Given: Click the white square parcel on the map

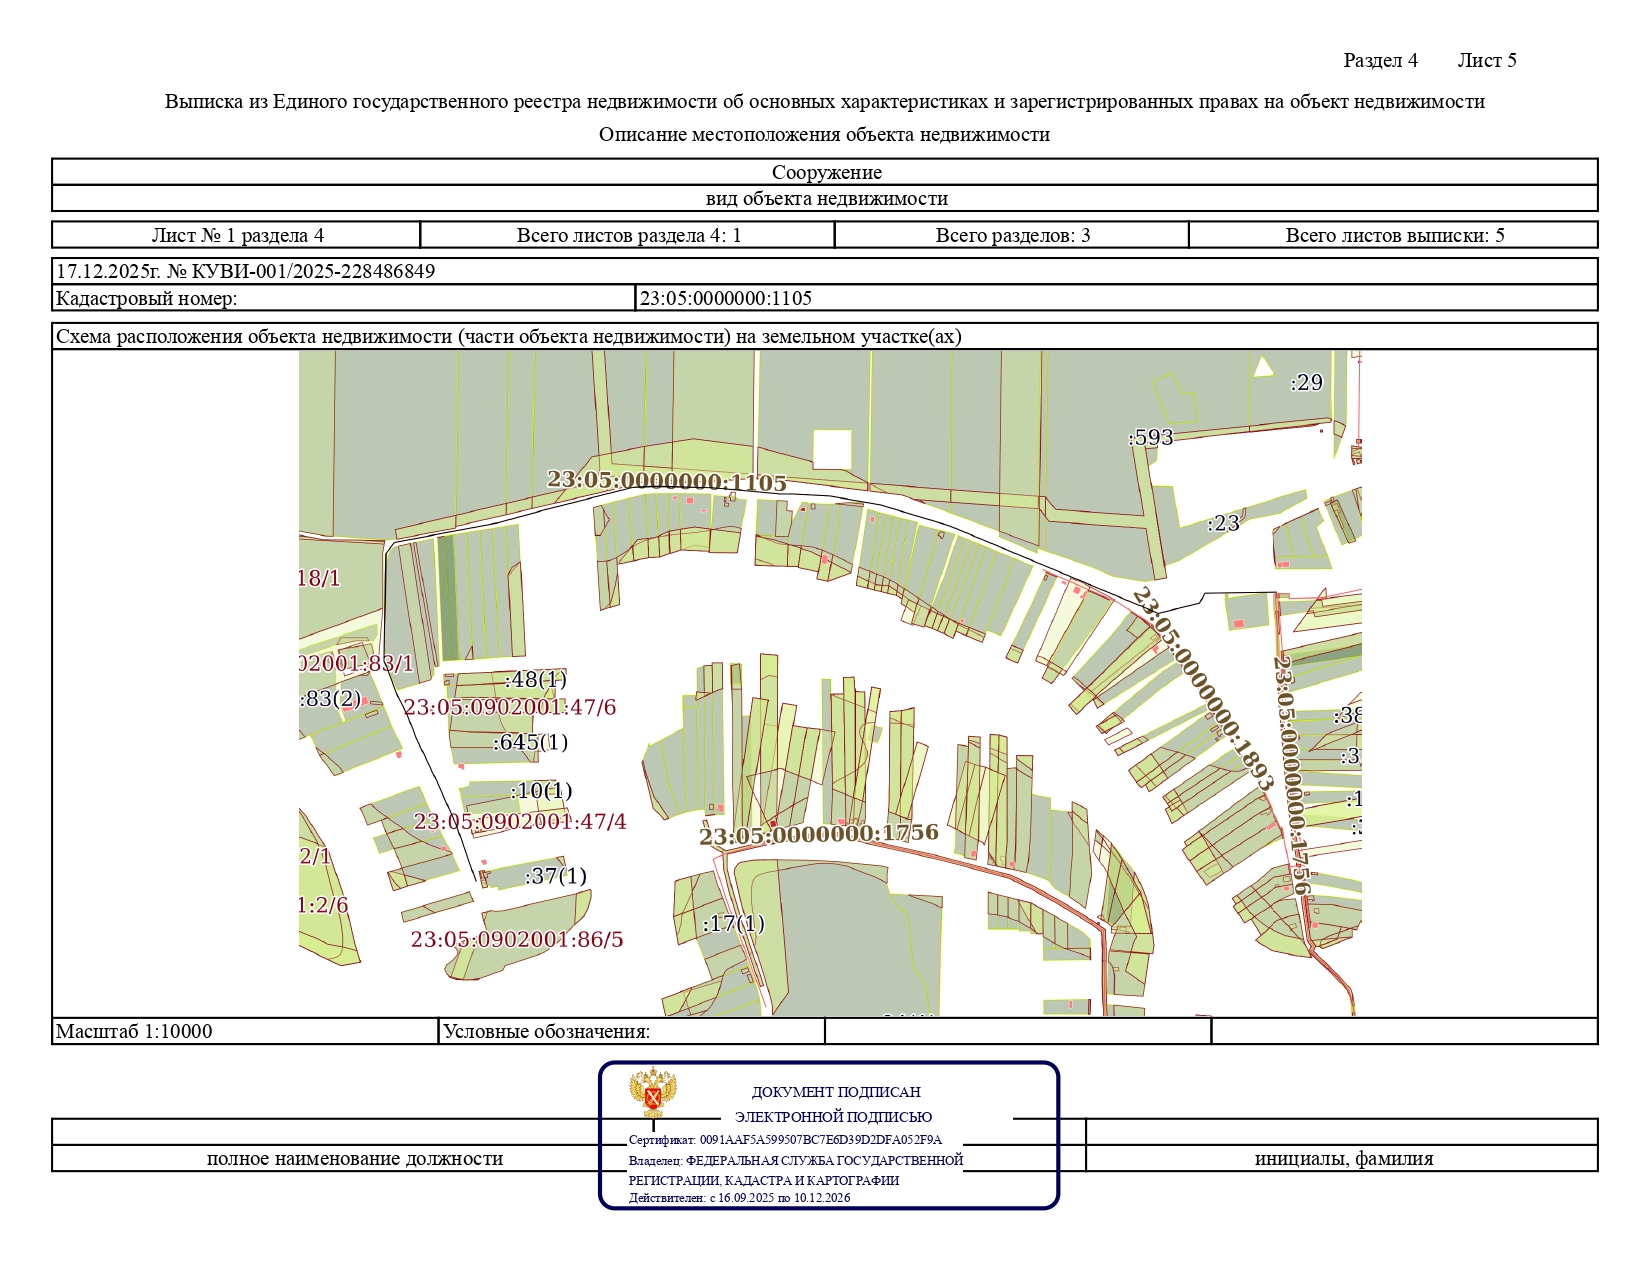Looking at the screenshot, I should point(832,449).
